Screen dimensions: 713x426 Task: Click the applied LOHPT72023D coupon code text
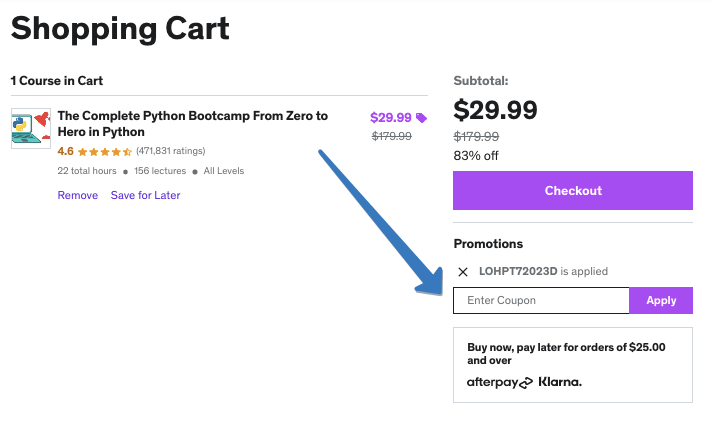(x=518, y=271)
